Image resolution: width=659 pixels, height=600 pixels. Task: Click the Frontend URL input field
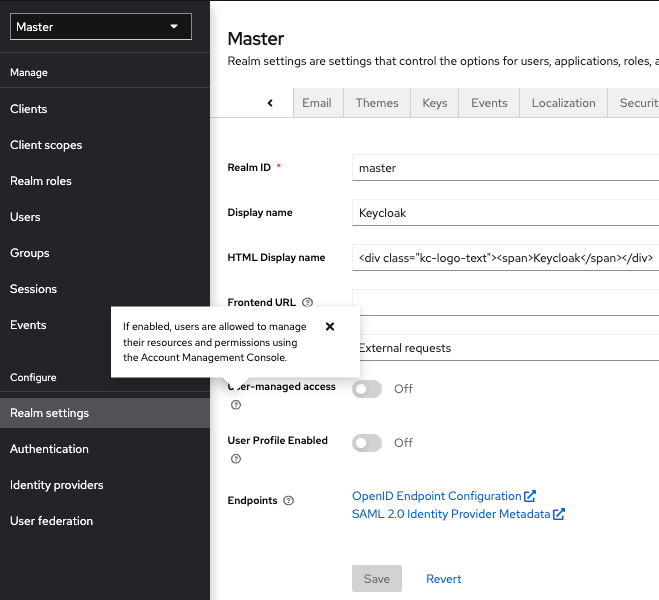506,303
